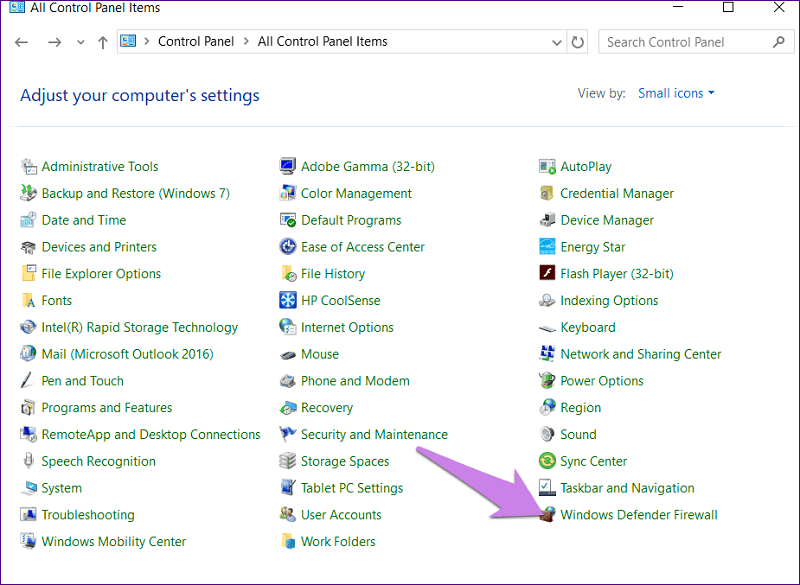The image size is (800, 585).
Task: Launch Speech Recognition
Action: (x=99, y=460)
